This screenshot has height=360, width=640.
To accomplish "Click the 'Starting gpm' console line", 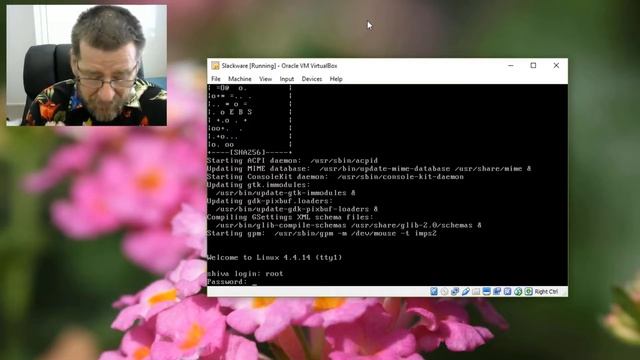I will [x=322, y=233].
